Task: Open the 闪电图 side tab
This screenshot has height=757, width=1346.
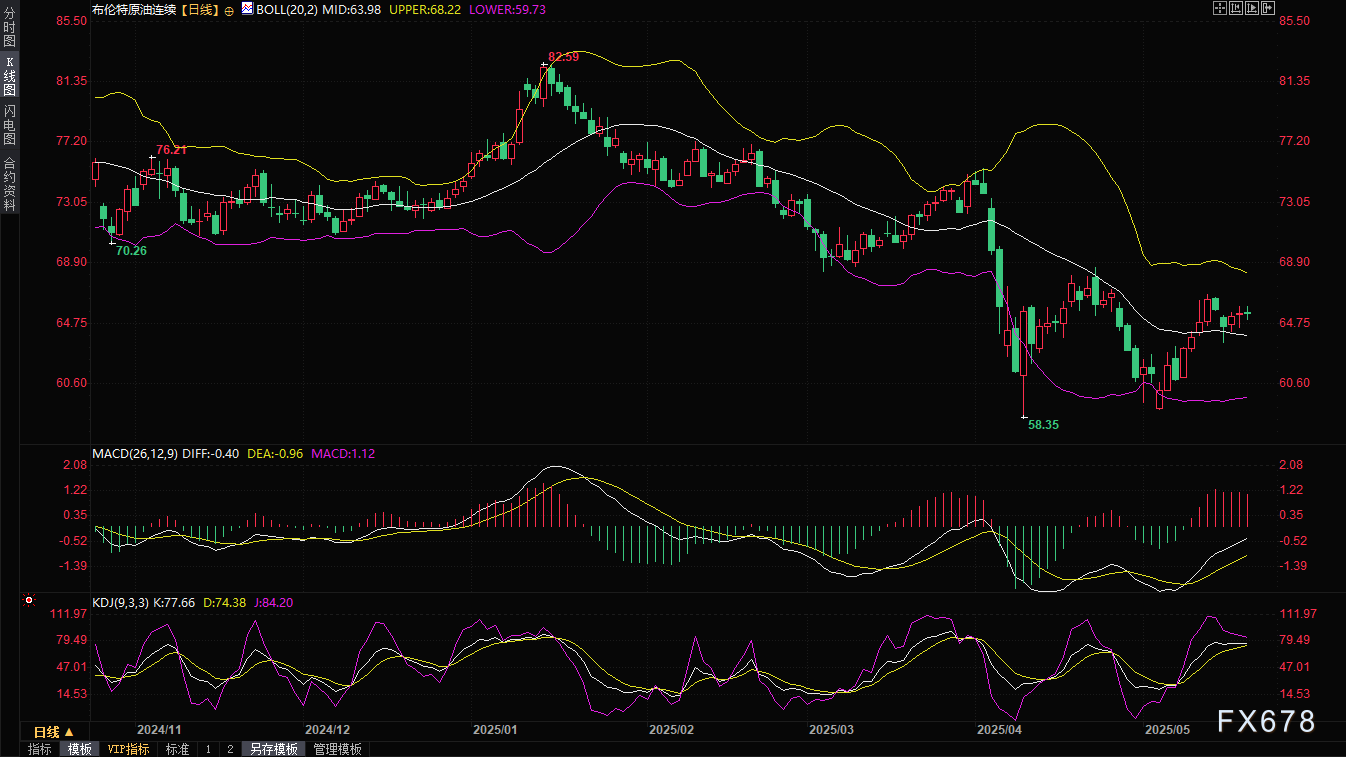Action: pos(9,124)
